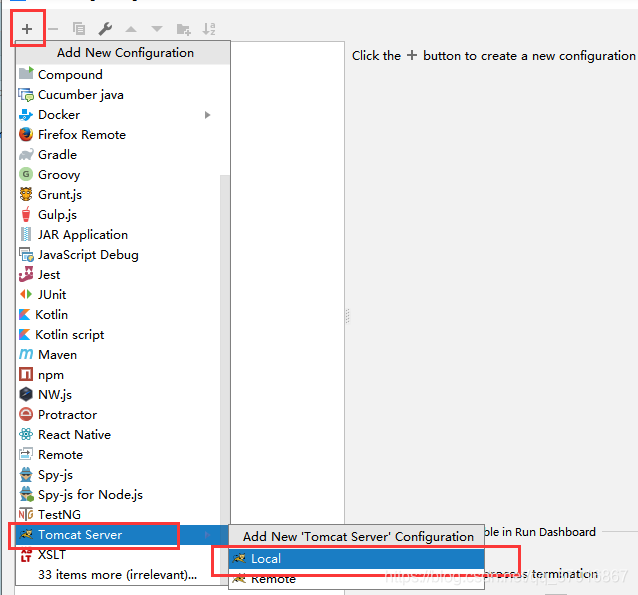Open Edit Templates wrench icon

coord(105,28)
